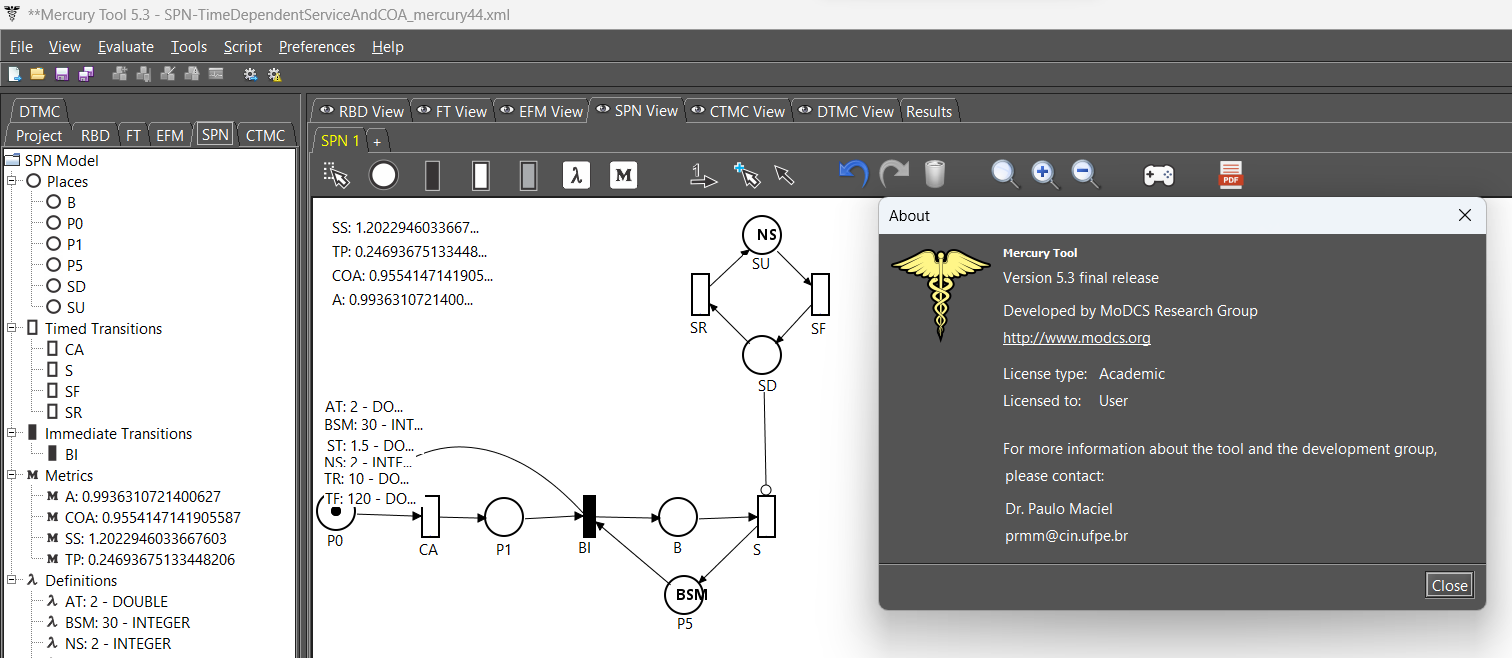
Task: Switch to the Results tab
Action: click(929, 111)
